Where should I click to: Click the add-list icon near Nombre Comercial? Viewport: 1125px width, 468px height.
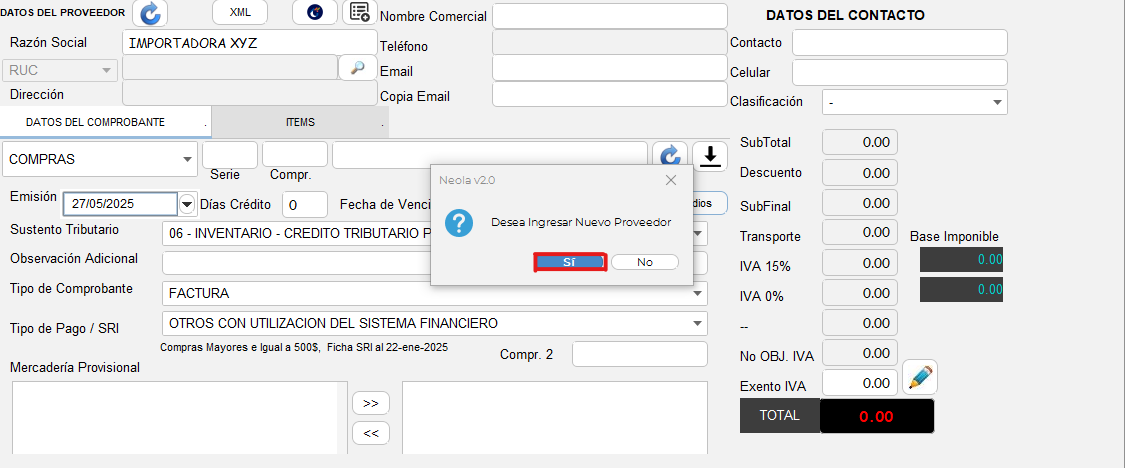[357, 12]
